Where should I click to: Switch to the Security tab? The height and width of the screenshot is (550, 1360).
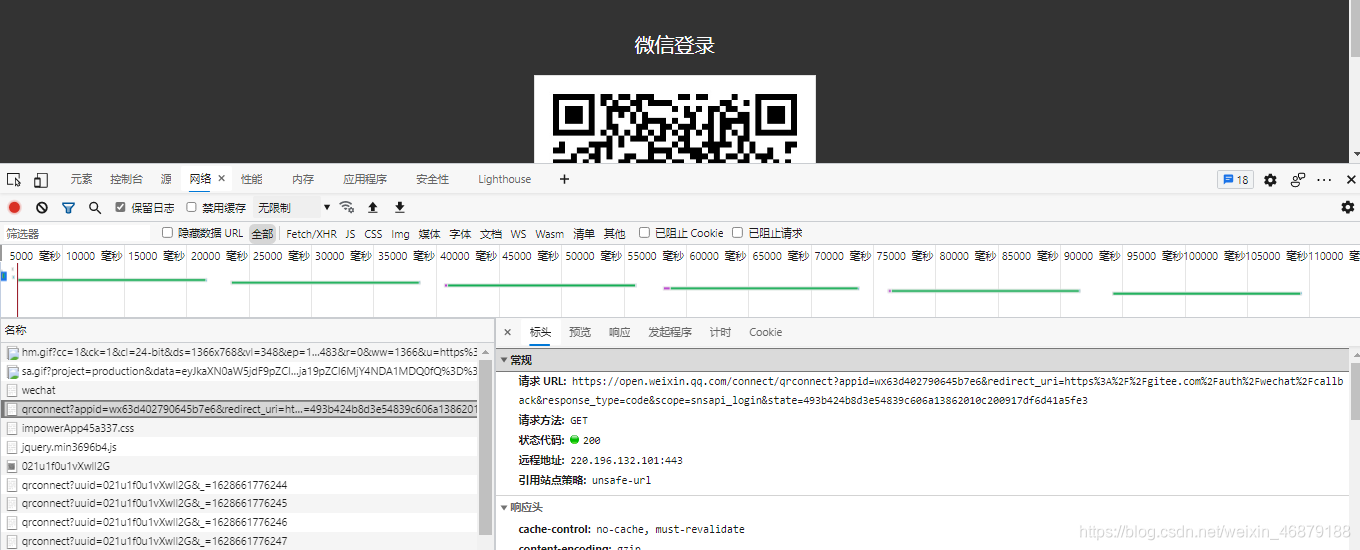(x=433, y=180)
